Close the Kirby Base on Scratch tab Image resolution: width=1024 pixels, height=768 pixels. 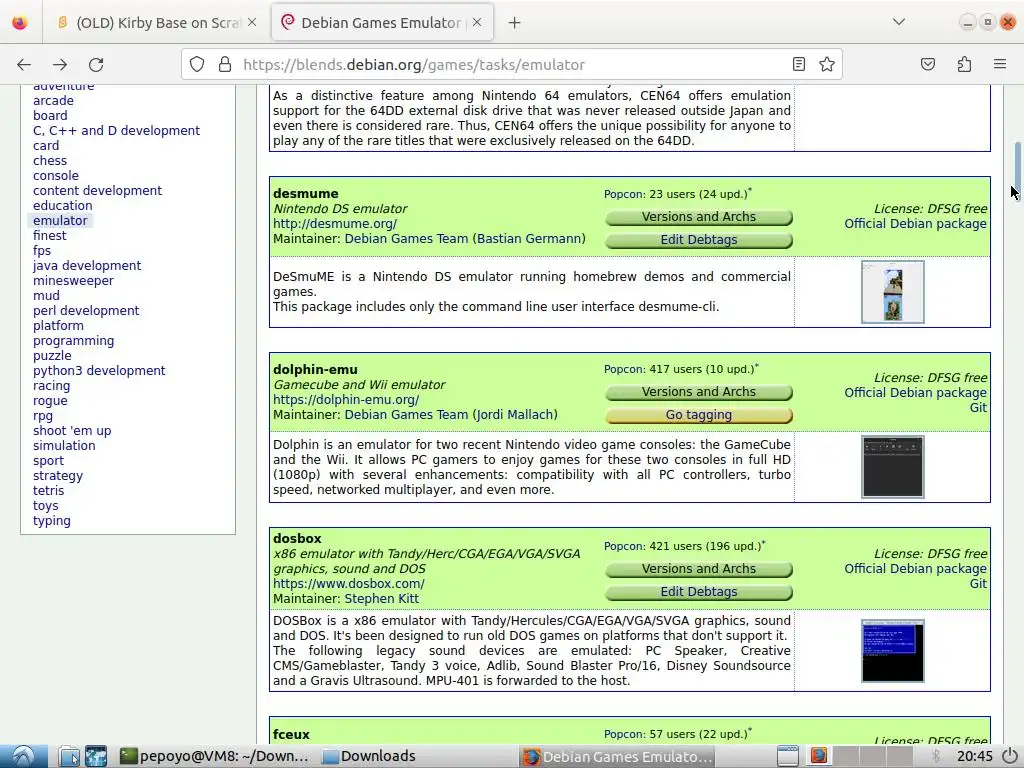coord(252,23)
